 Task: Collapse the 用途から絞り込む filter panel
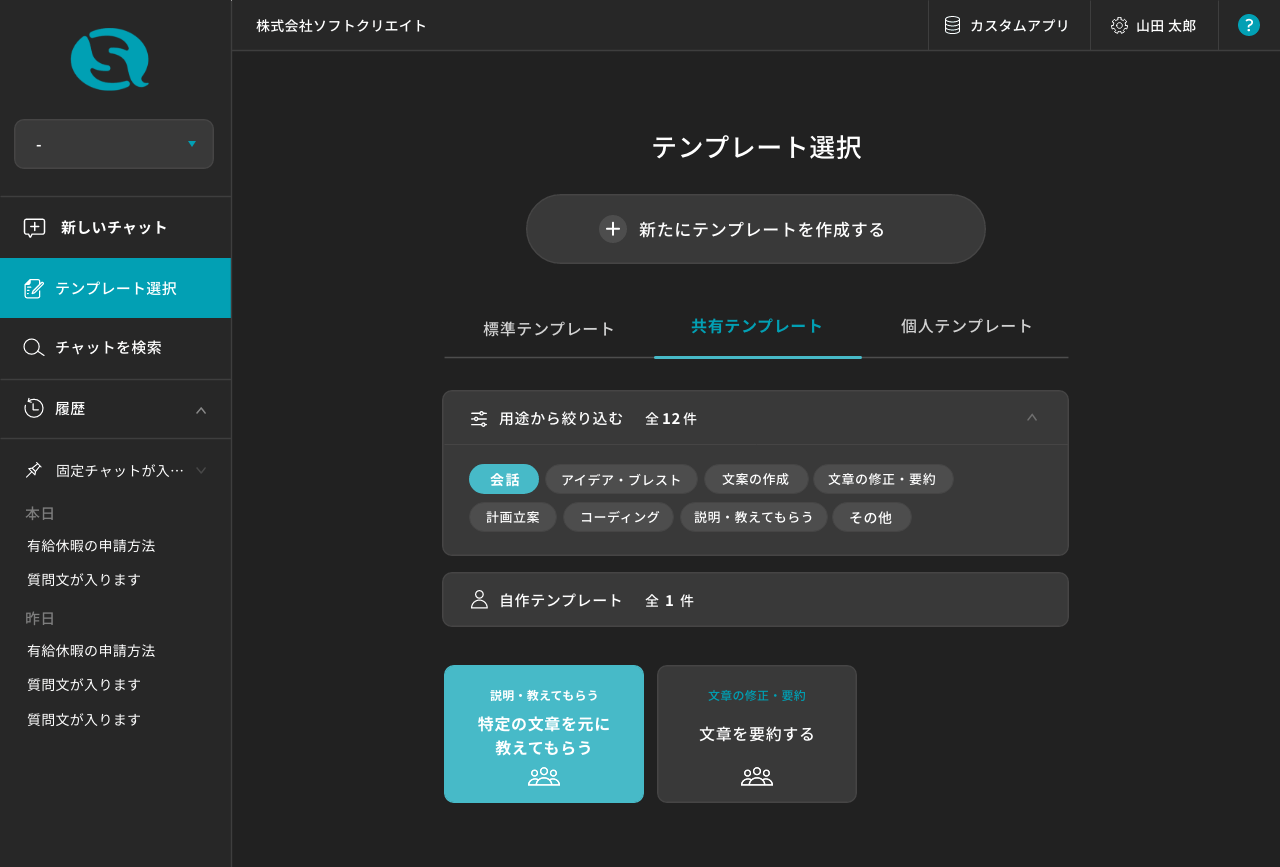pos(1032,418)
